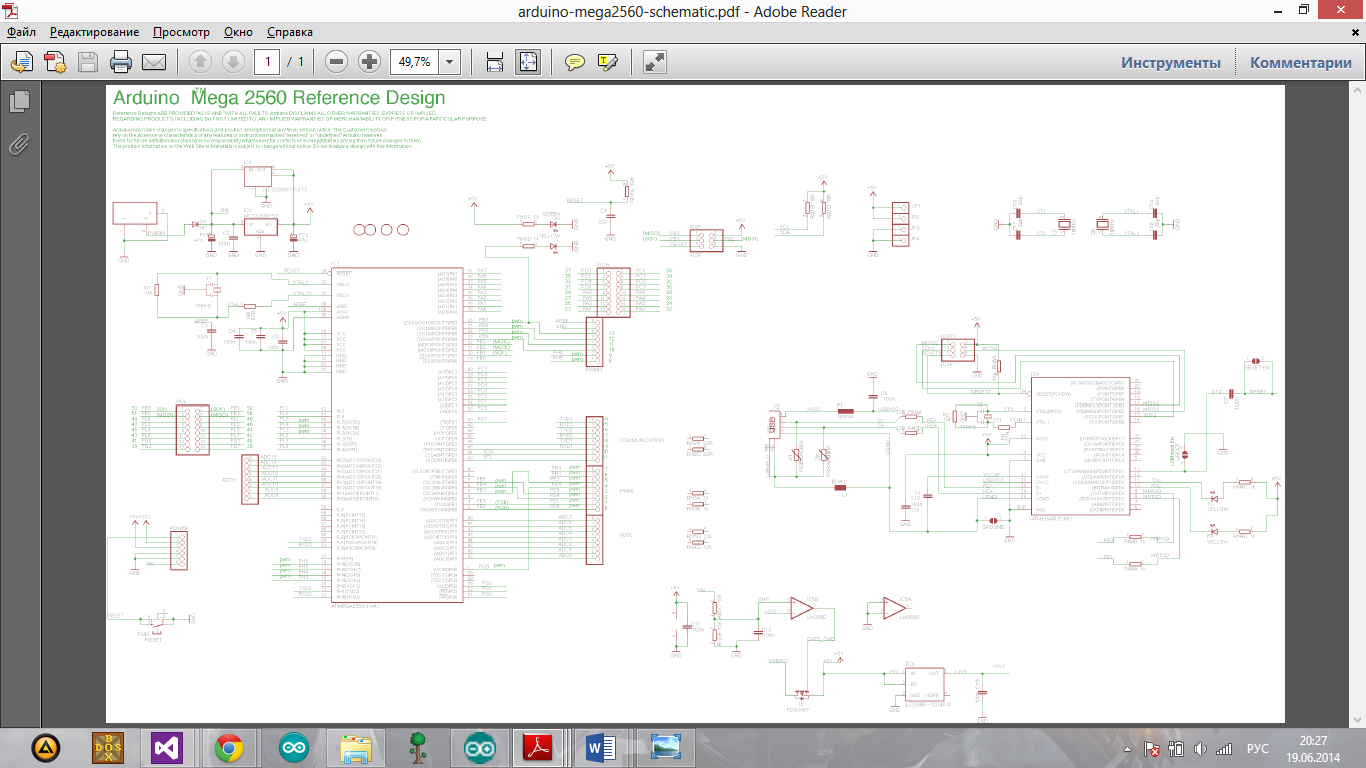Go to next page using down arrow
1366x768 pixels.
point(233,62)
